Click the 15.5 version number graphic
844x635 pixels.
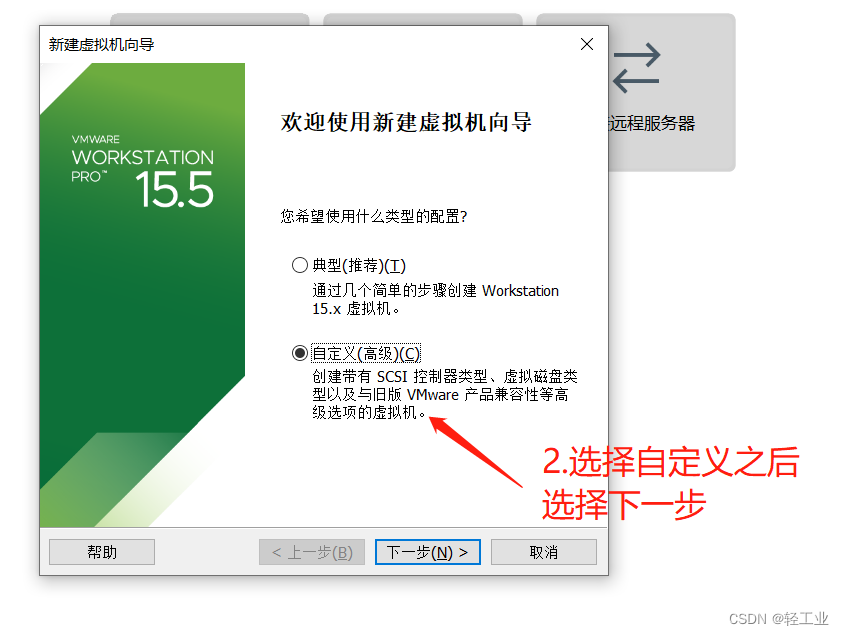tap(174, 189)
